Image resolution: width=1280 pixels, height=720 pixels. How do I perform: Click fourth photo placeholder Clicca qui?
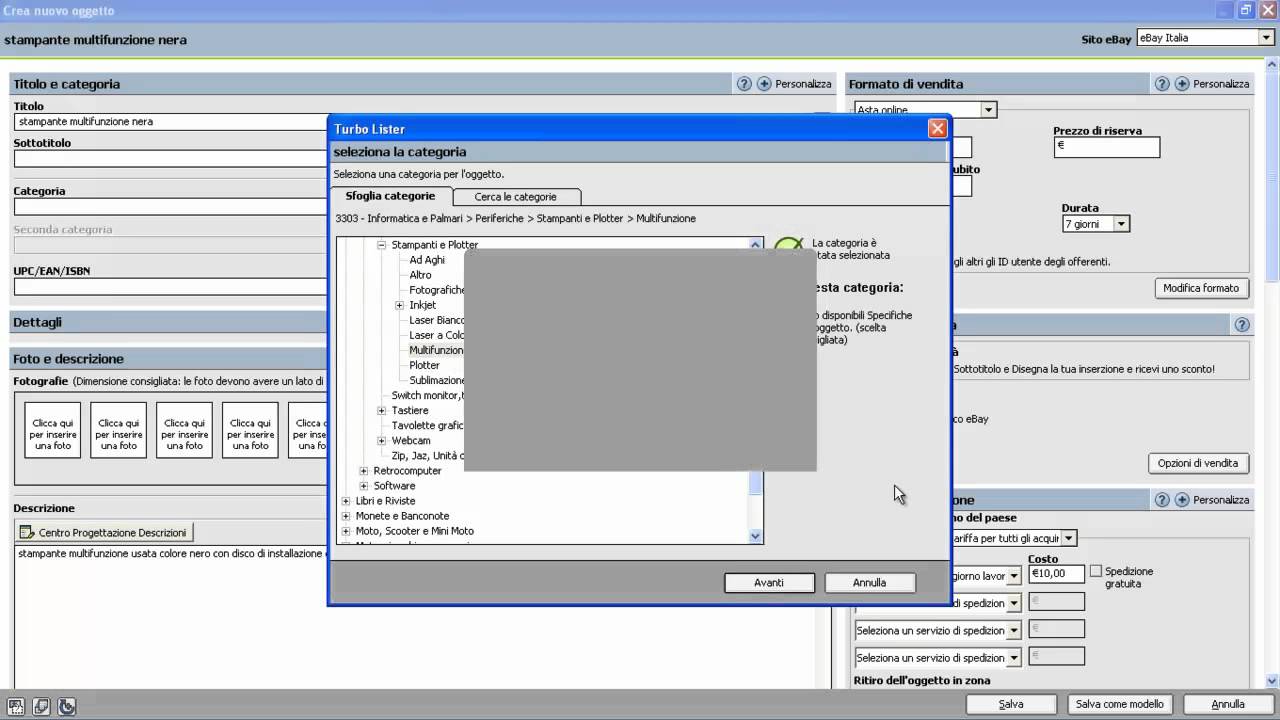pos(250,431)
